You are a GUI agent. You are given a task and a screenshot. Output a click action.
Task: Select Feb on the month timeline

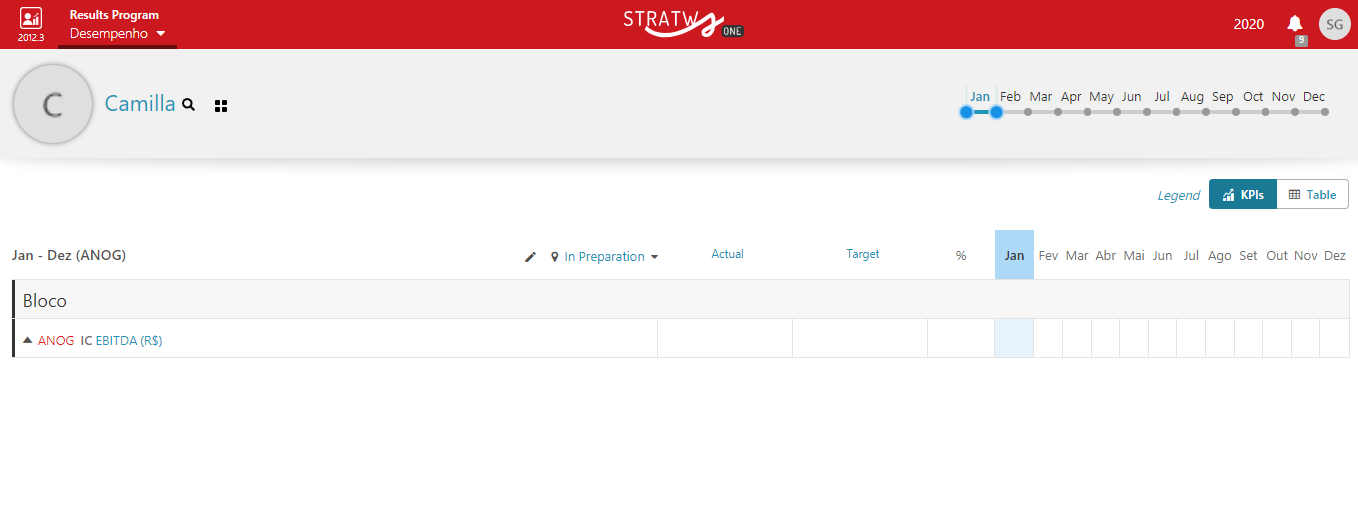point(1011,97)
